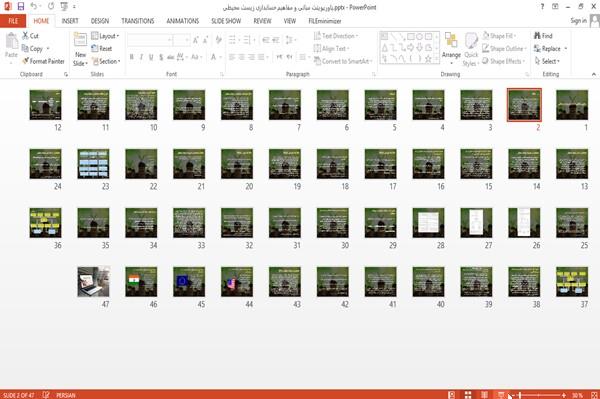Screen dimensions: 600x399
Task: Open the FILE tab
Action: click(13, 21)
